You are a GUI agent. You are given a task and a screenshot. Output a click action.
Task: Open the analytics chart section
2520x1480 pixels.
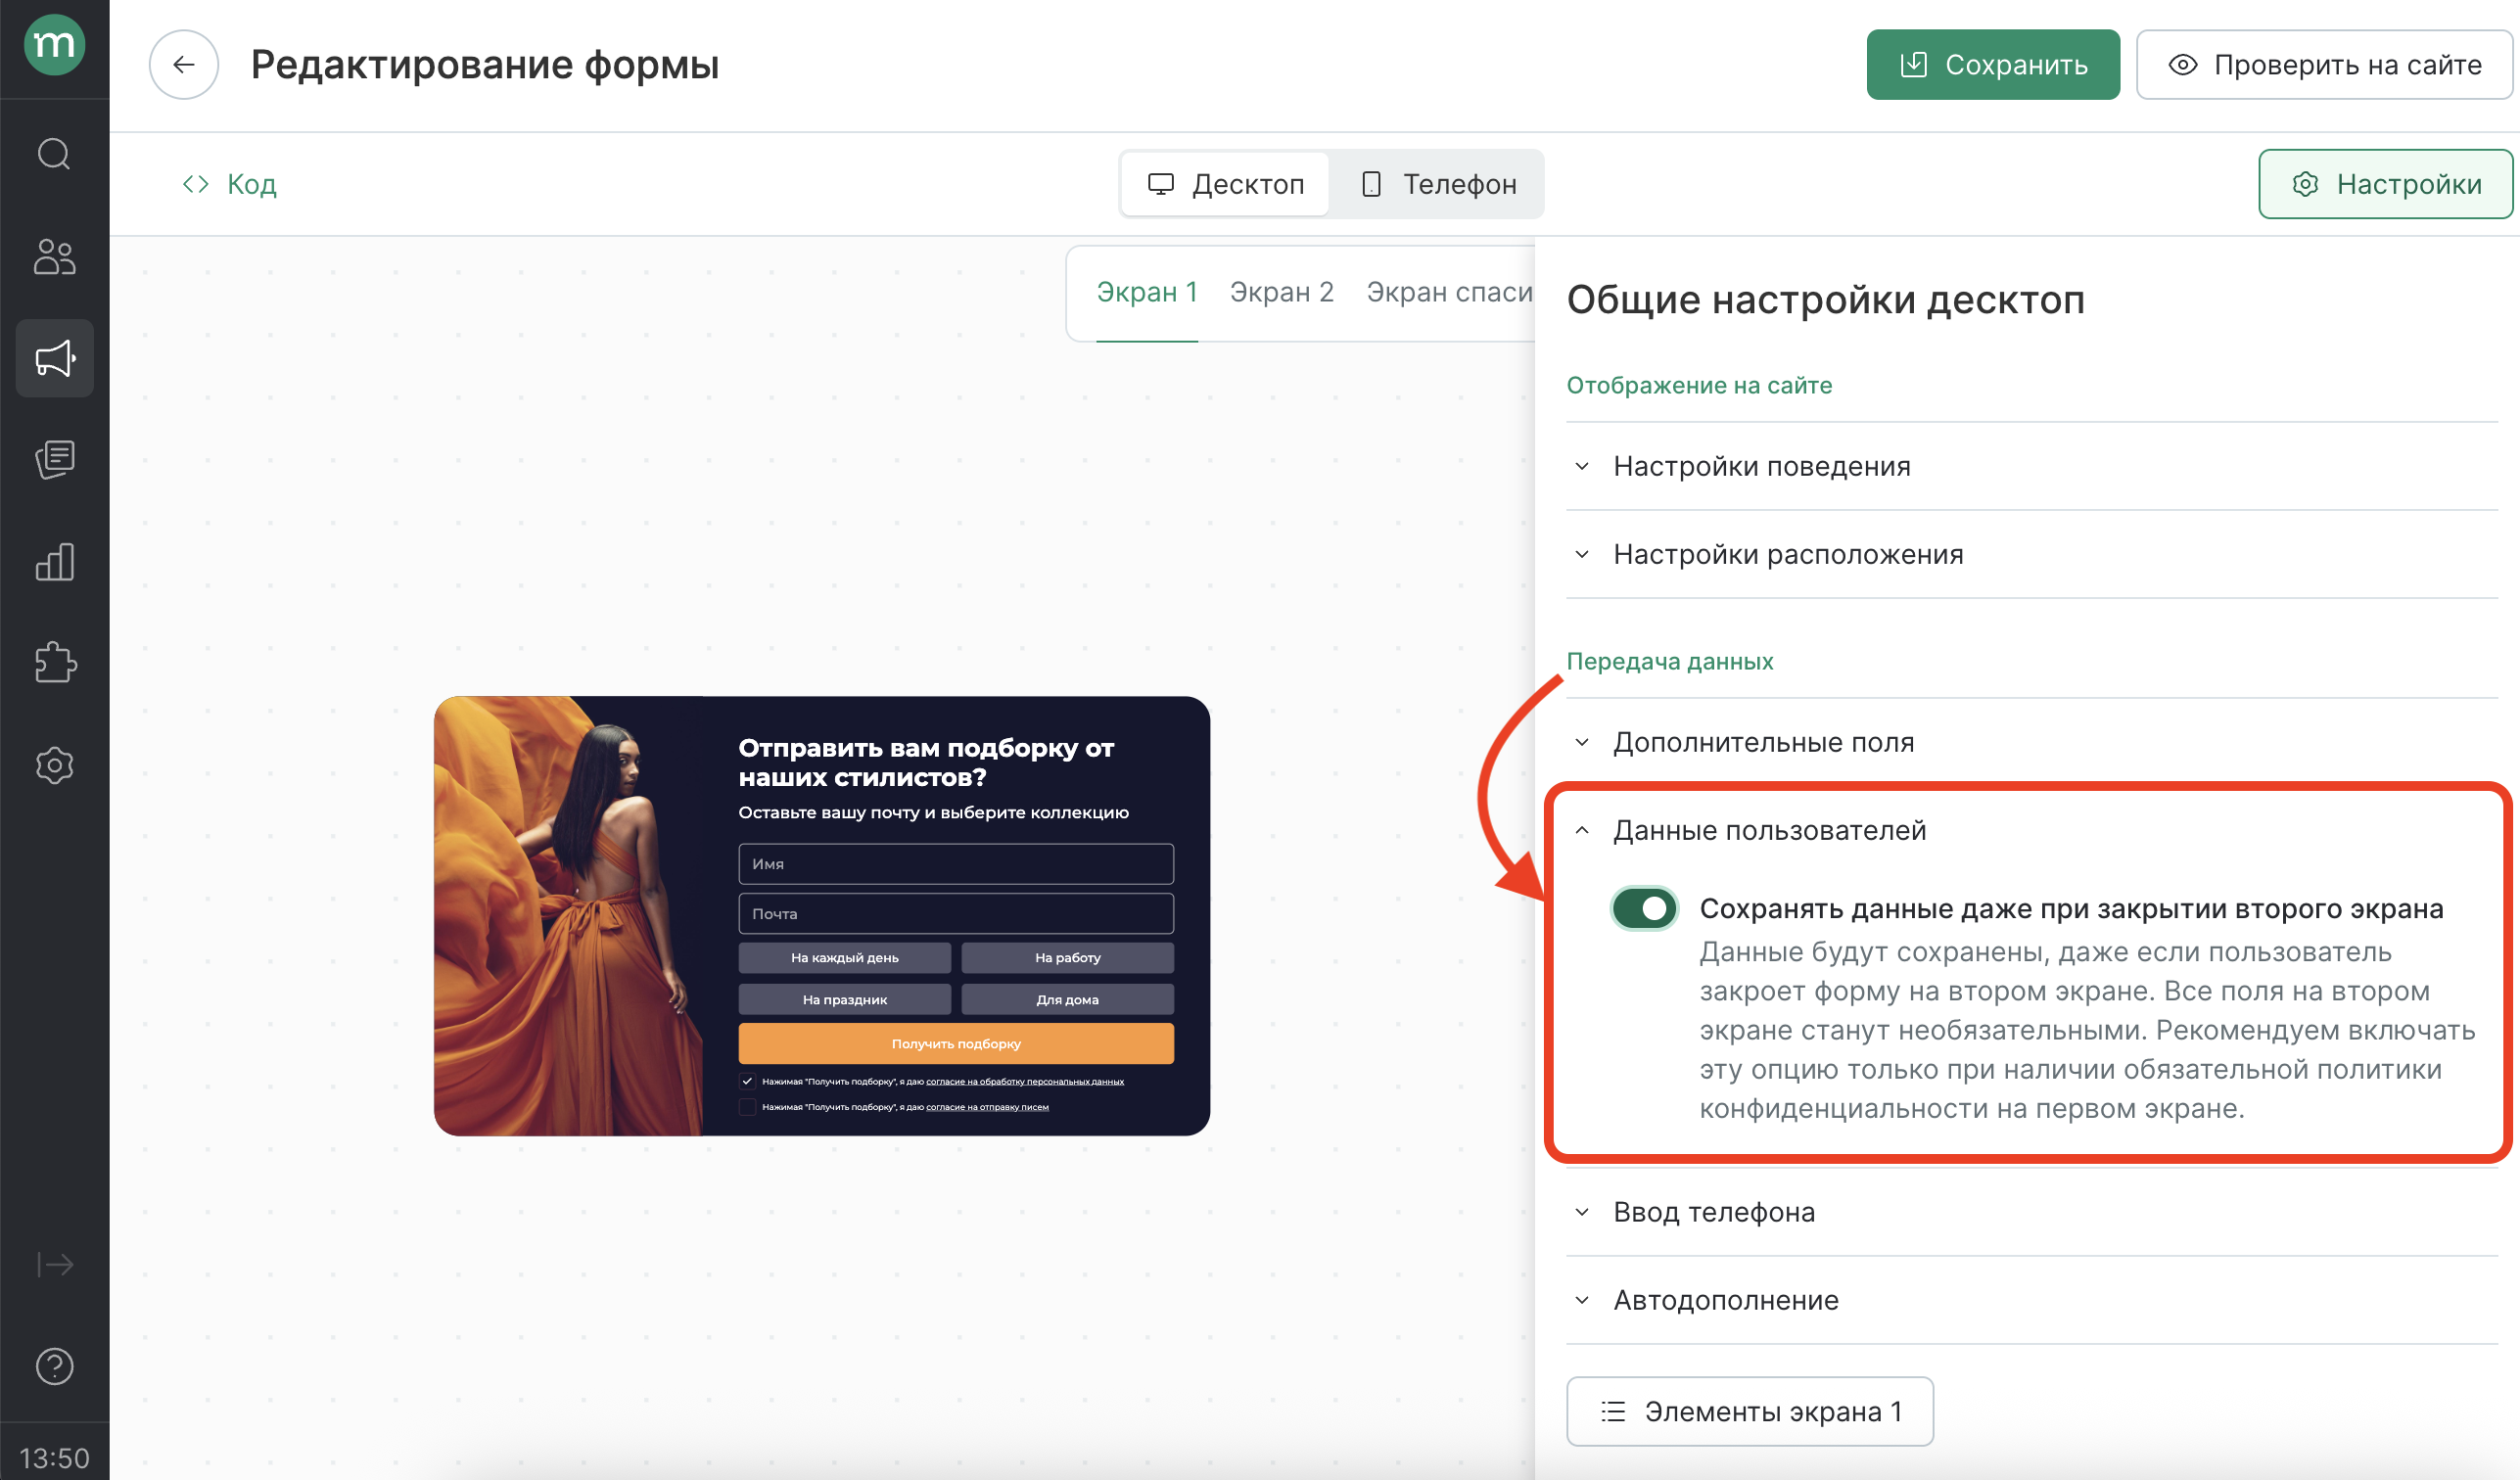54,562
